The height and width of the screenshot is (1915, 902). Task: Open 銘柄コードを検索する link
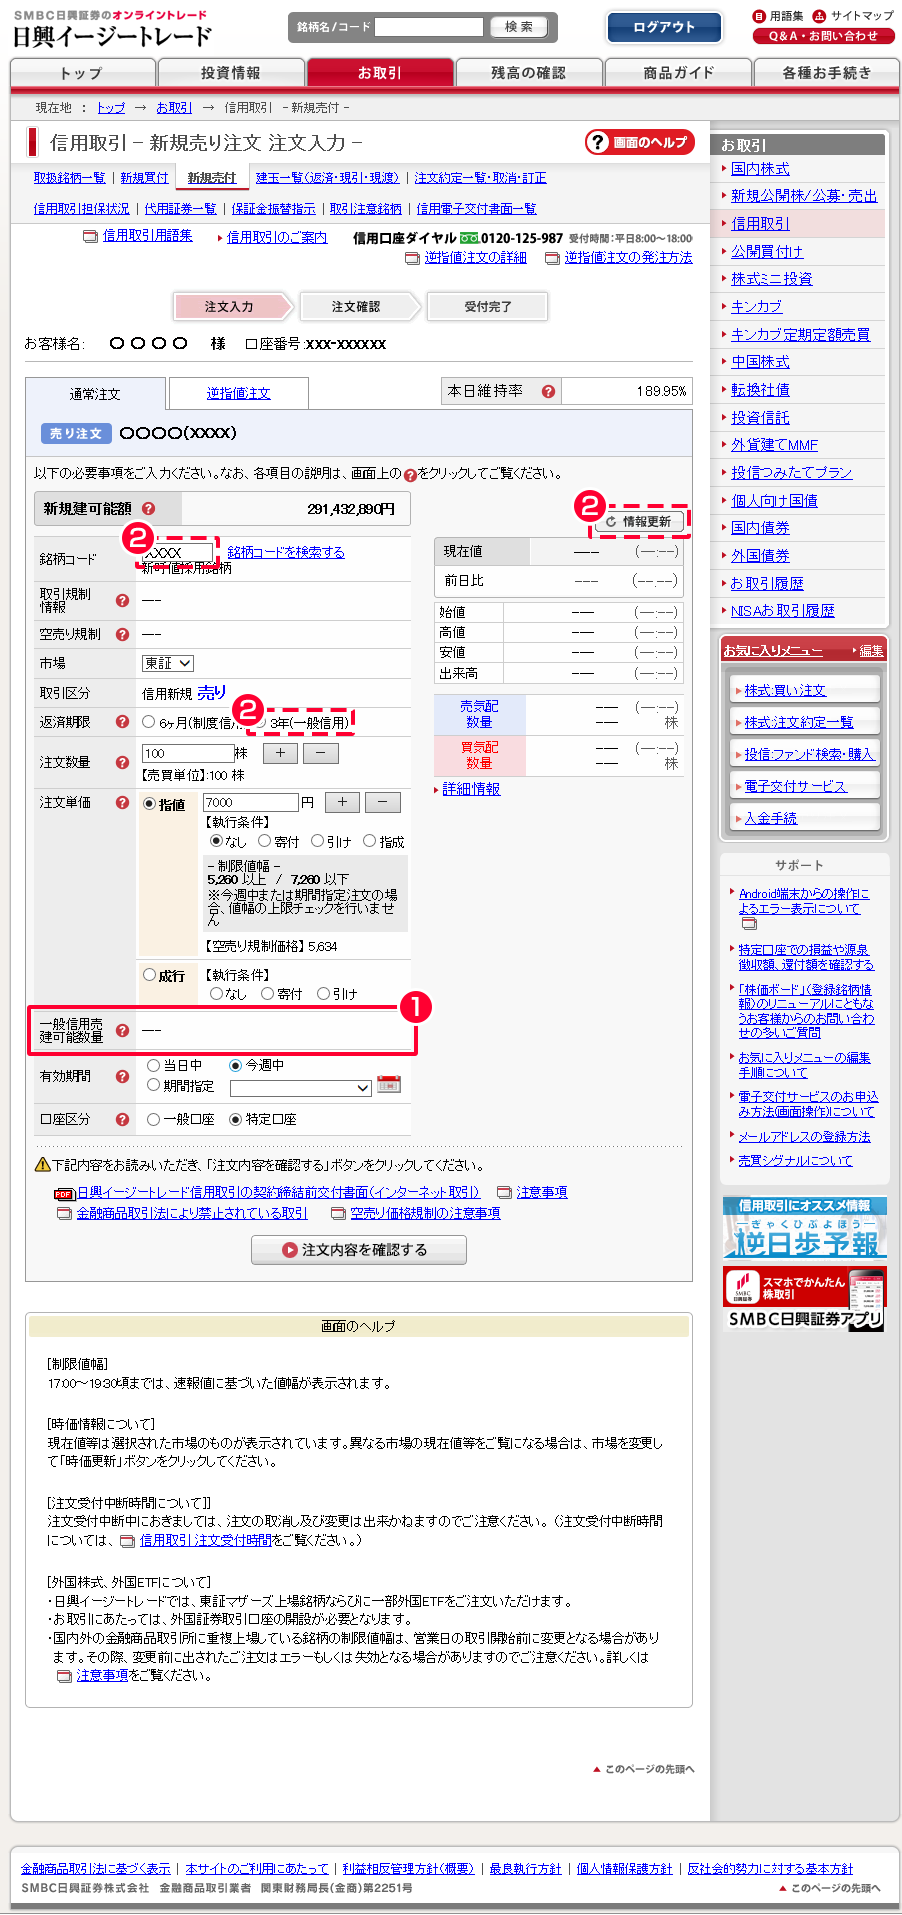(286, 552)
